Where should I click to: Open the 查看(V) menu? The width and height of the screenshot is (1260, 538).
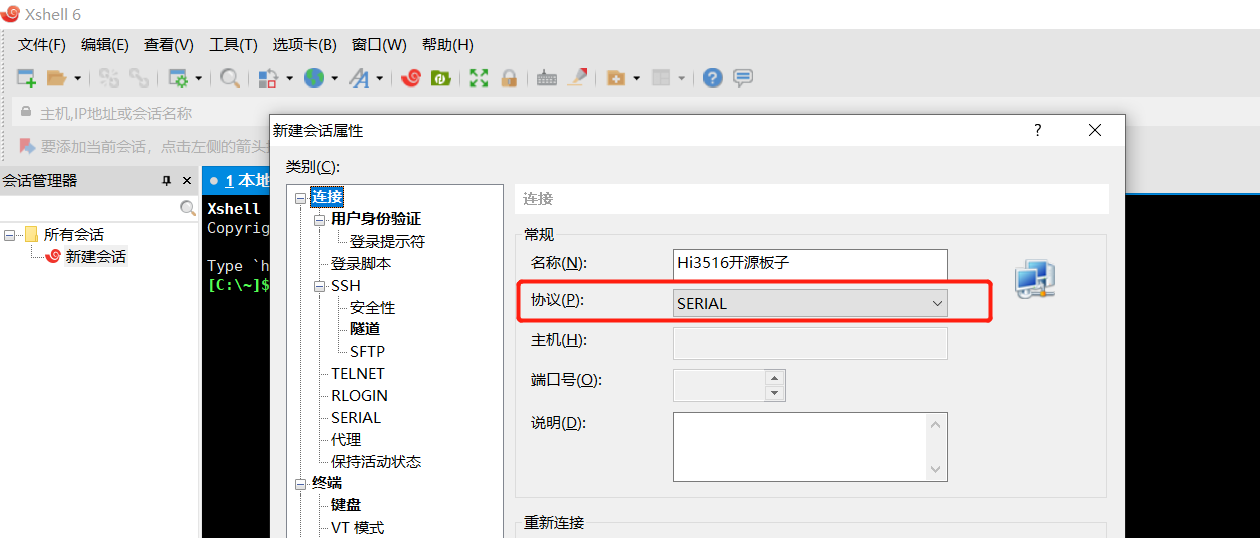pyautogui.click(x=169, y=45)
